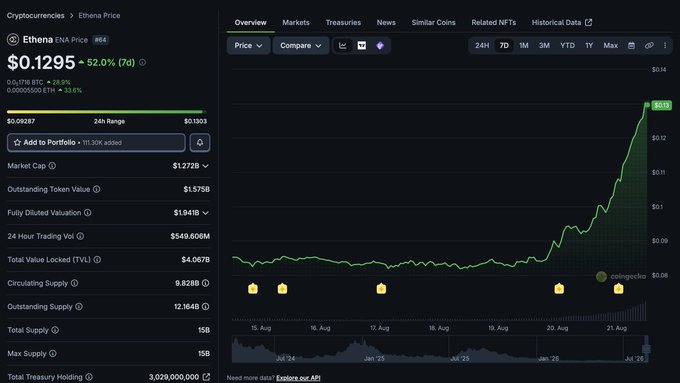Screen dimensions: 680x383
Task: Switch to the Treasuries tab
Action: point(343,23)
